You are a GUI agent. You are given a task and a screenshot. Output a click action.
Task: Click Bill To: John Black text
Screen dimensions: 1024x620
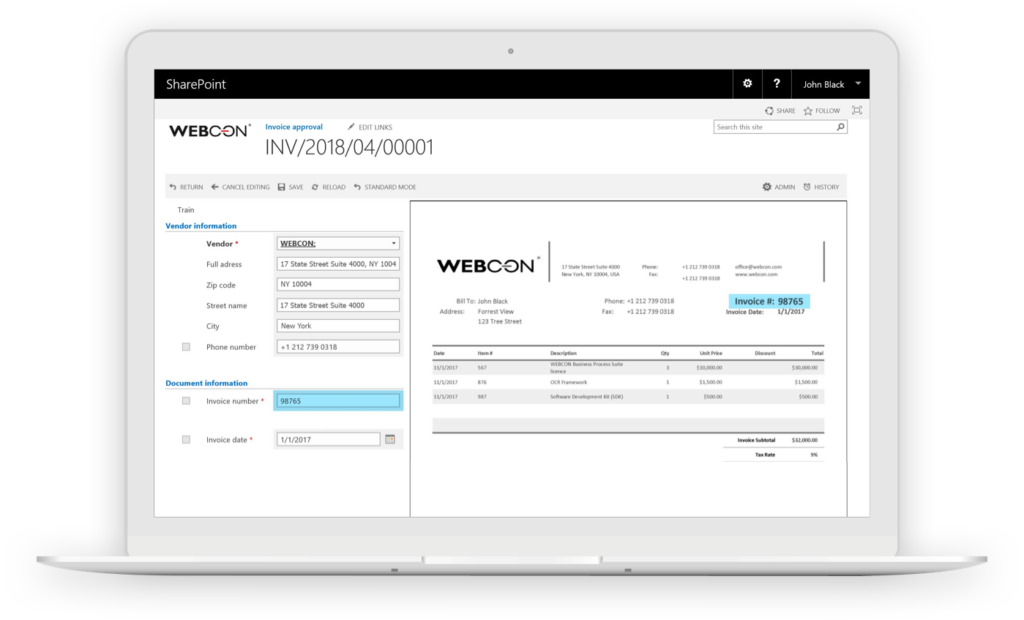[x=482, y=301]
